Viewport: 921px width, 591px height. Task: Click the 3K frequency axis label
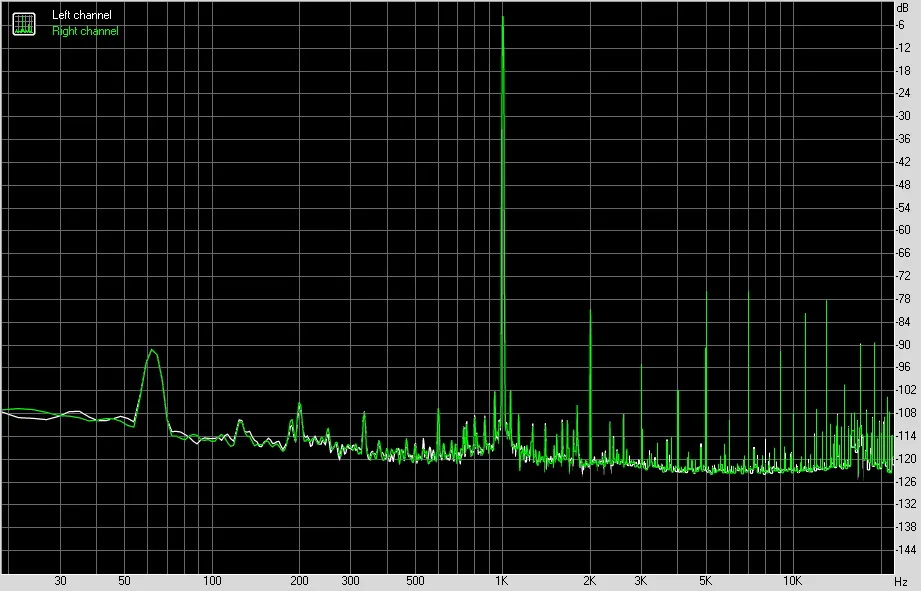point(640,581)
